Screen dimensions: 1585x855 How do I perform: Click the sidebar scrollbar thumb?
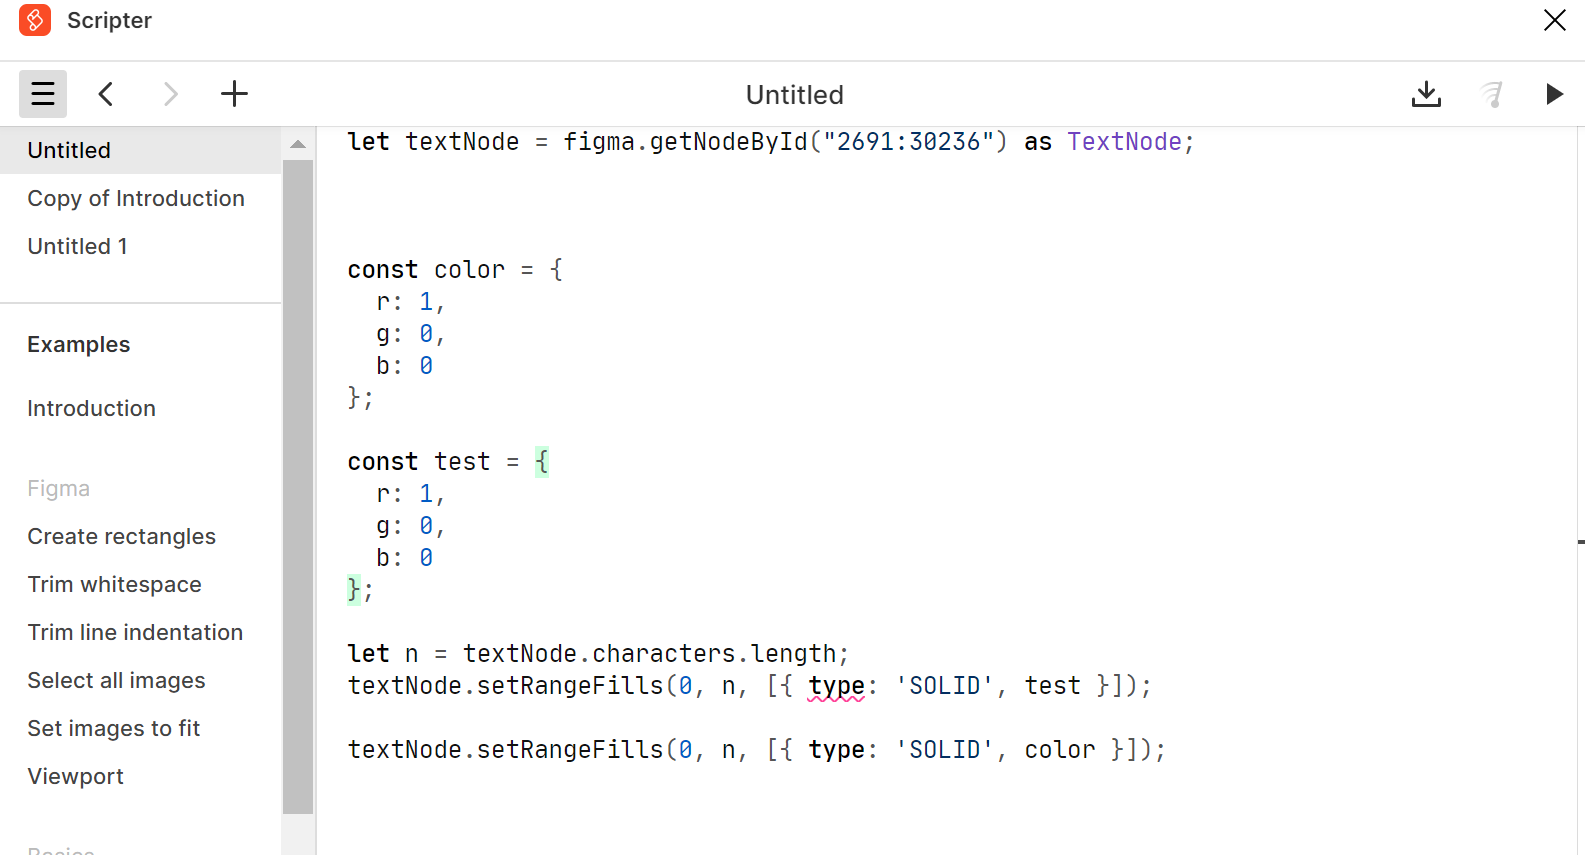pyautogui.click(x=298, y=487)
